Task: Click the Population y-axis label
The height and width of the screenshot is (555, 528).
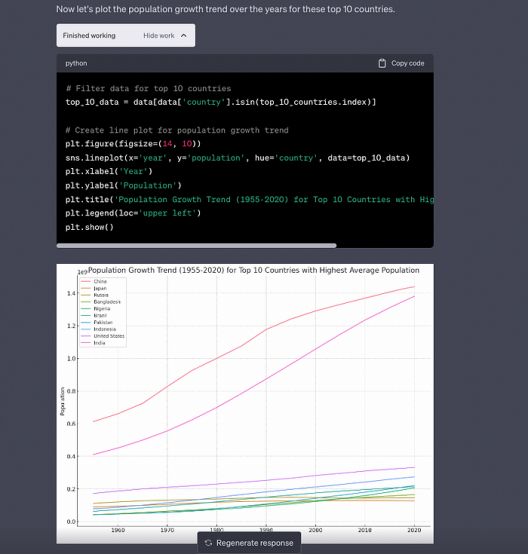Action: (x=62, y=401)
